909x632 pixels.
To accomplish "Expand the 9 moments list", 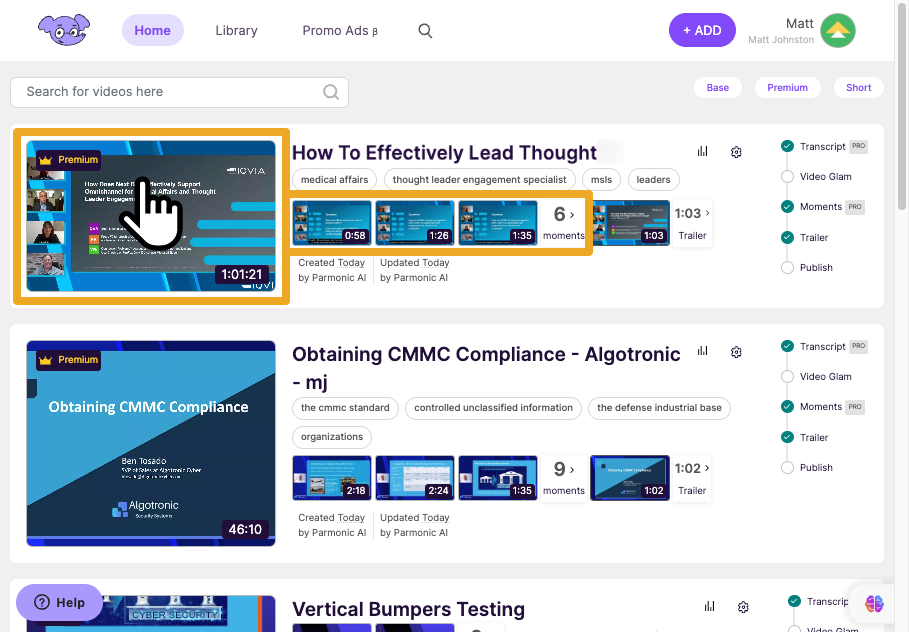I will (563, 478).
